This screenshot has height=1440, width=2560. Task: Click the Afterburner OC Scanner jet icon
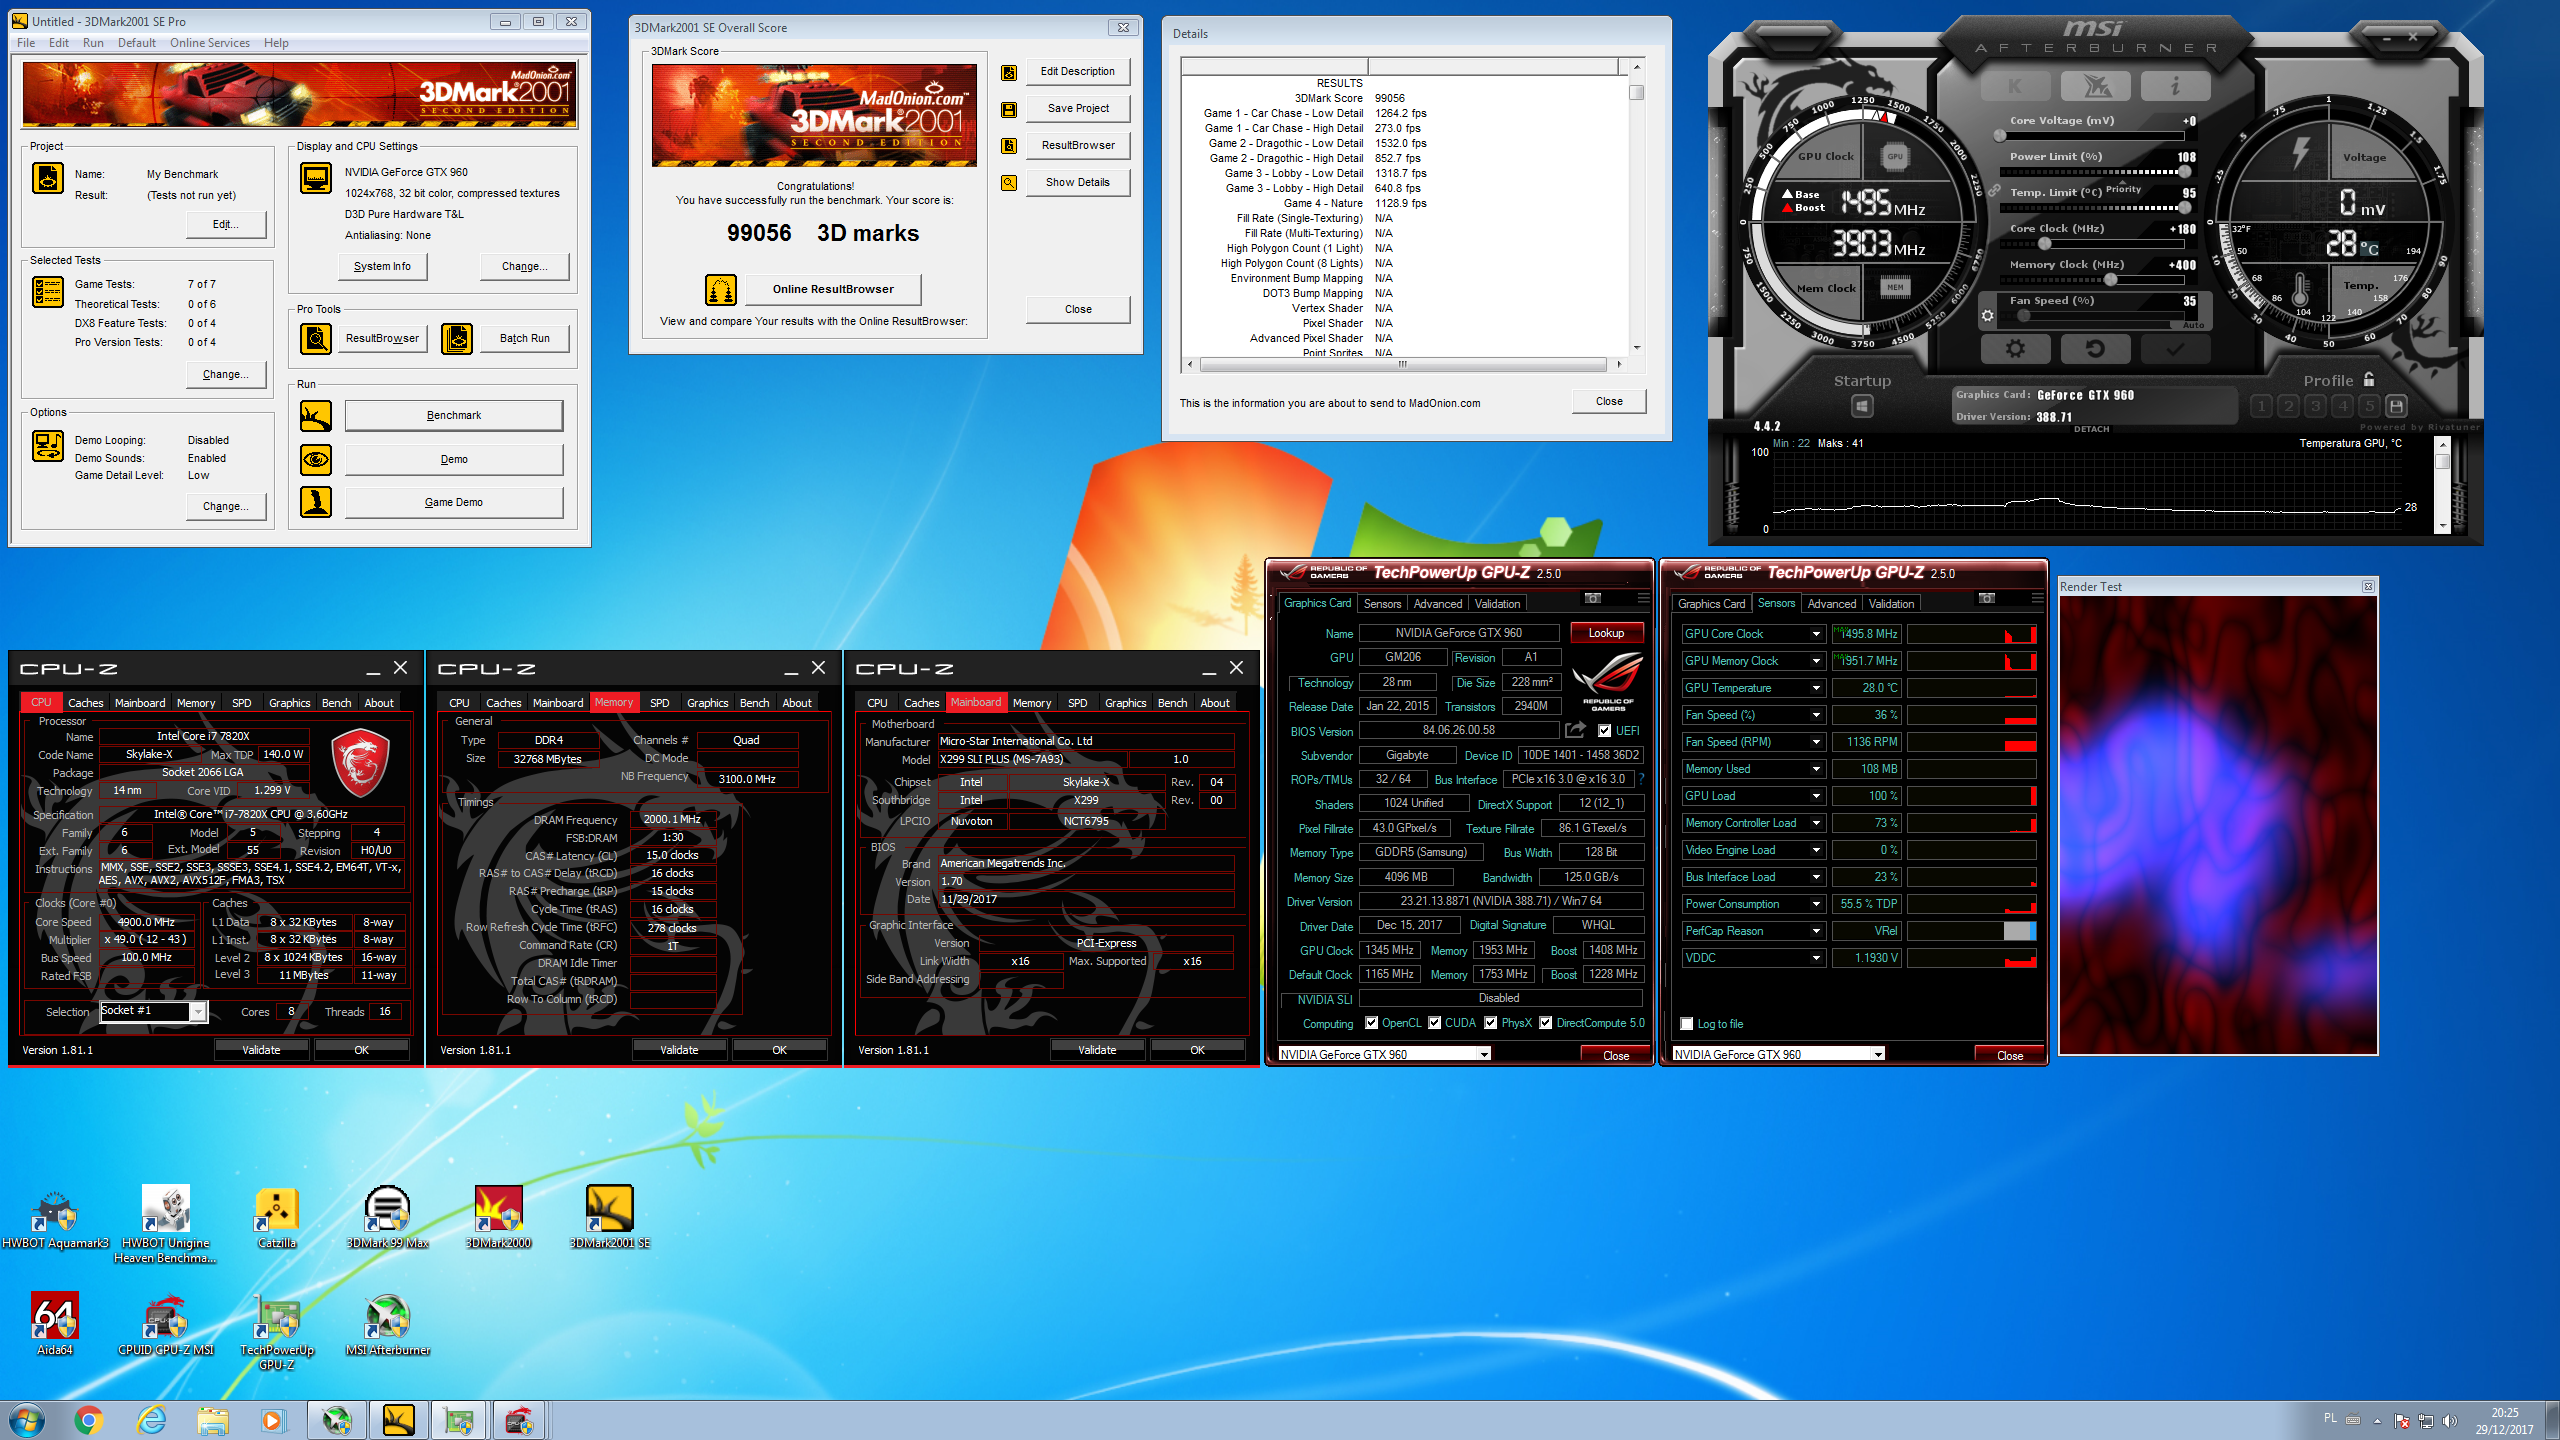[2096, 87]
